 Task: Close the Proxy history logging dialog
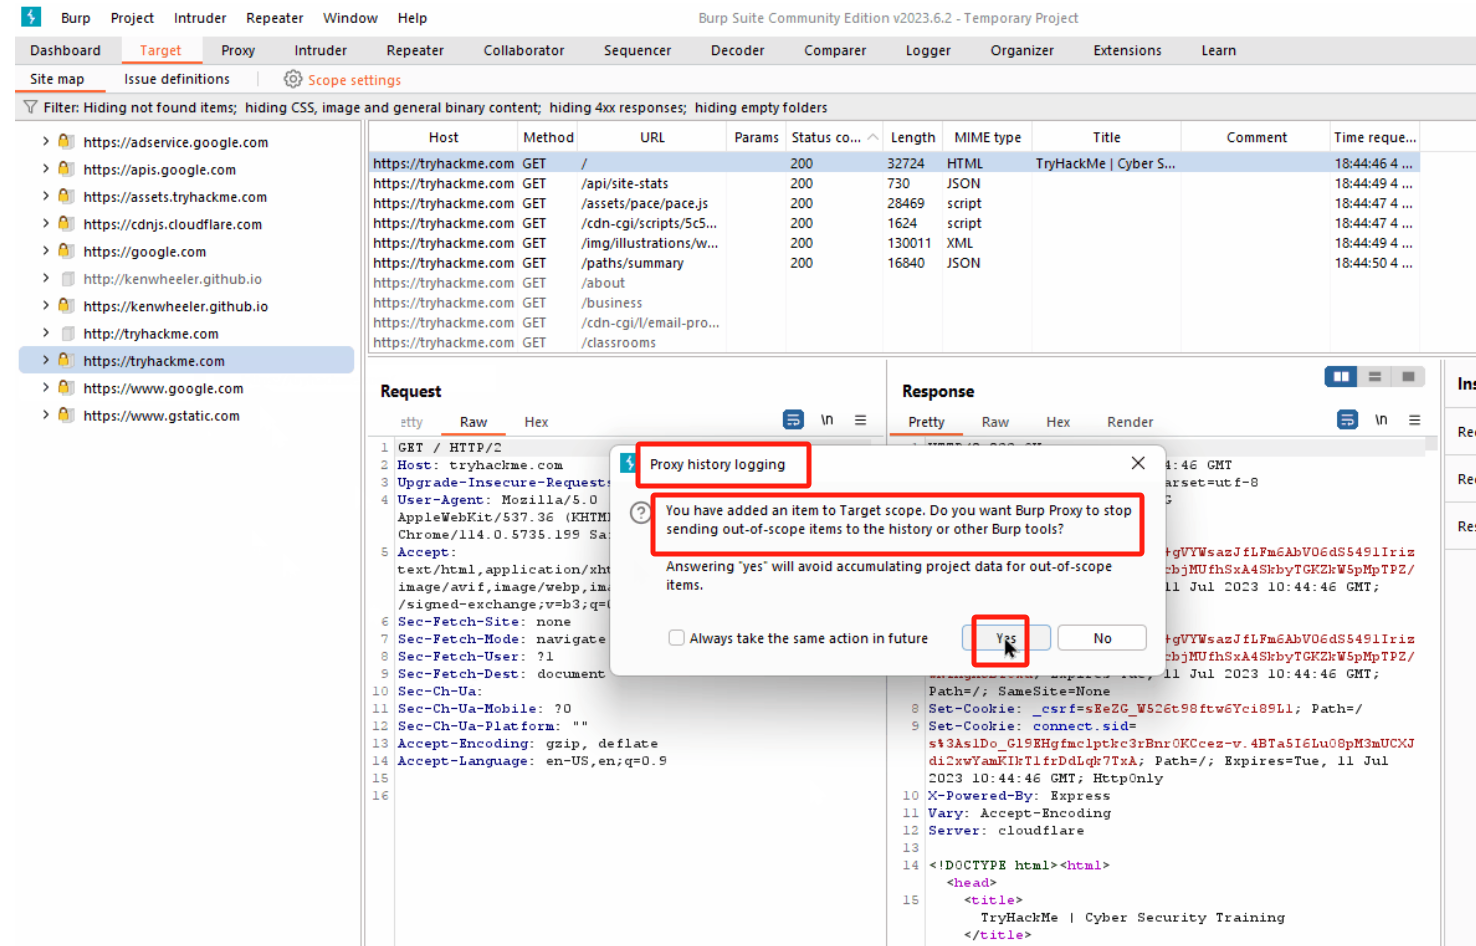pos(1138,463)
